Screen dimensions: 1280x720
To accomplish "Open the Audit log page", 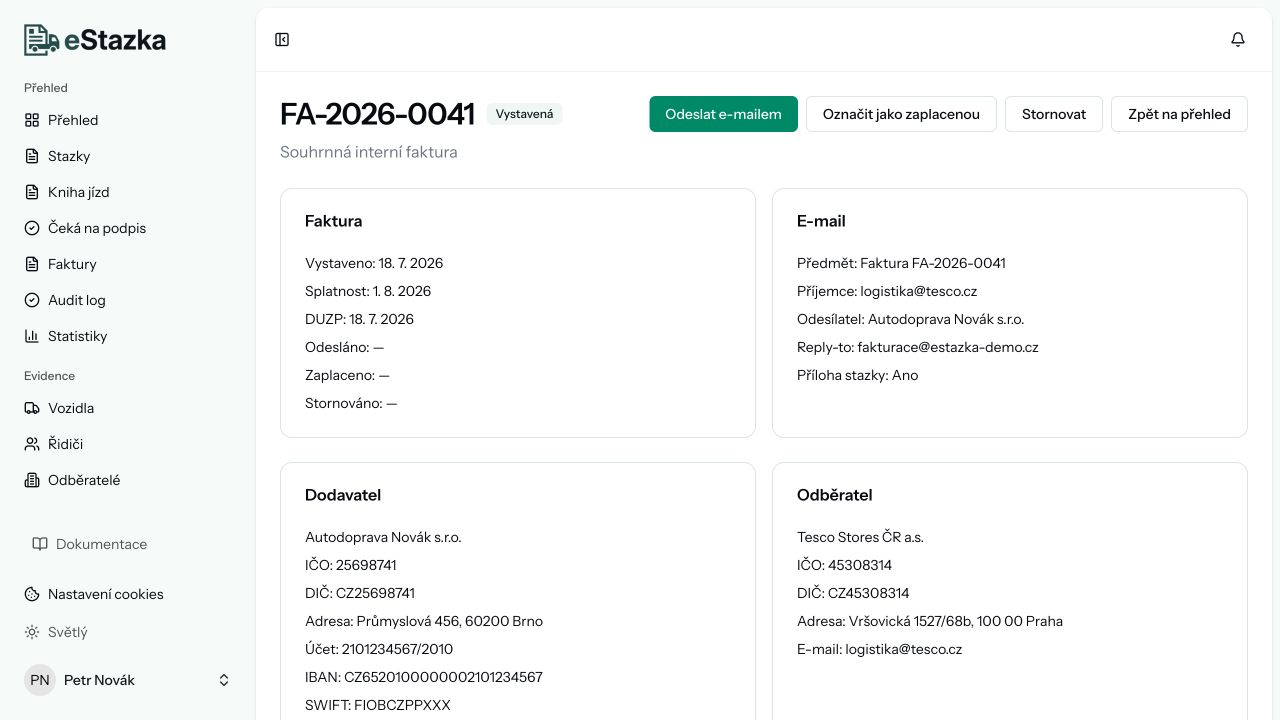I will 128,300.
